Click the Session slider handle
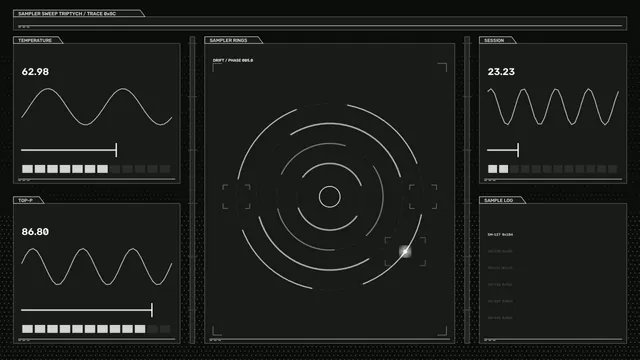The width and height of the screenshot is (640, 360). click(x=518, y=150)
